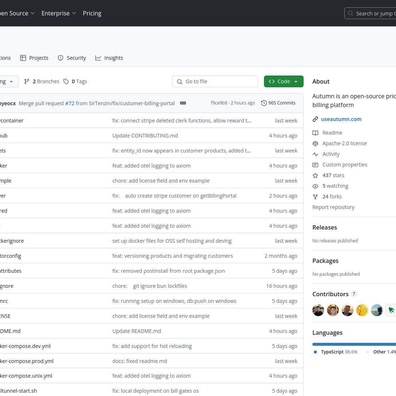Click the star icon beside 437 stars
The width and height of the screenshot is (396, 396).
315,175
